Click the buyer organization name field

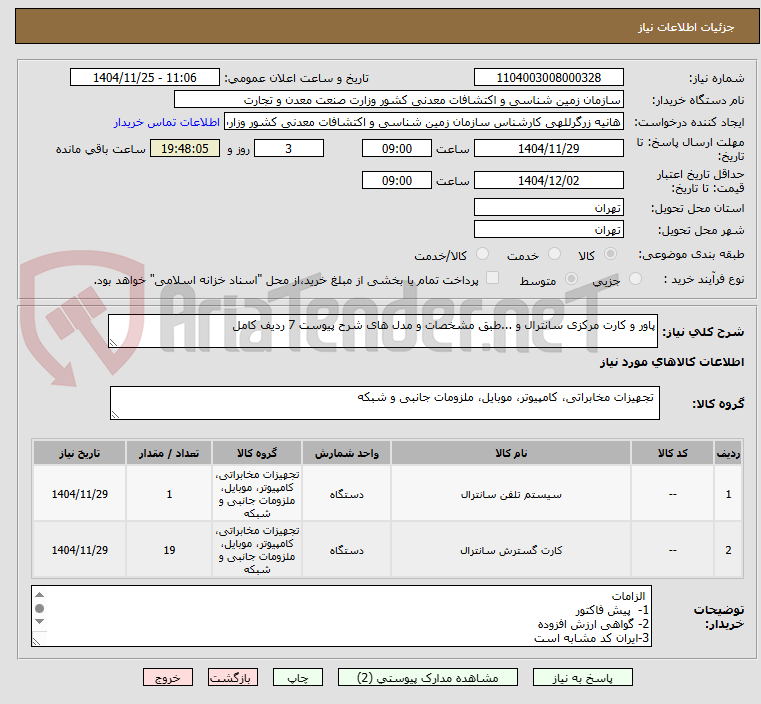click(x=398, y=100)
